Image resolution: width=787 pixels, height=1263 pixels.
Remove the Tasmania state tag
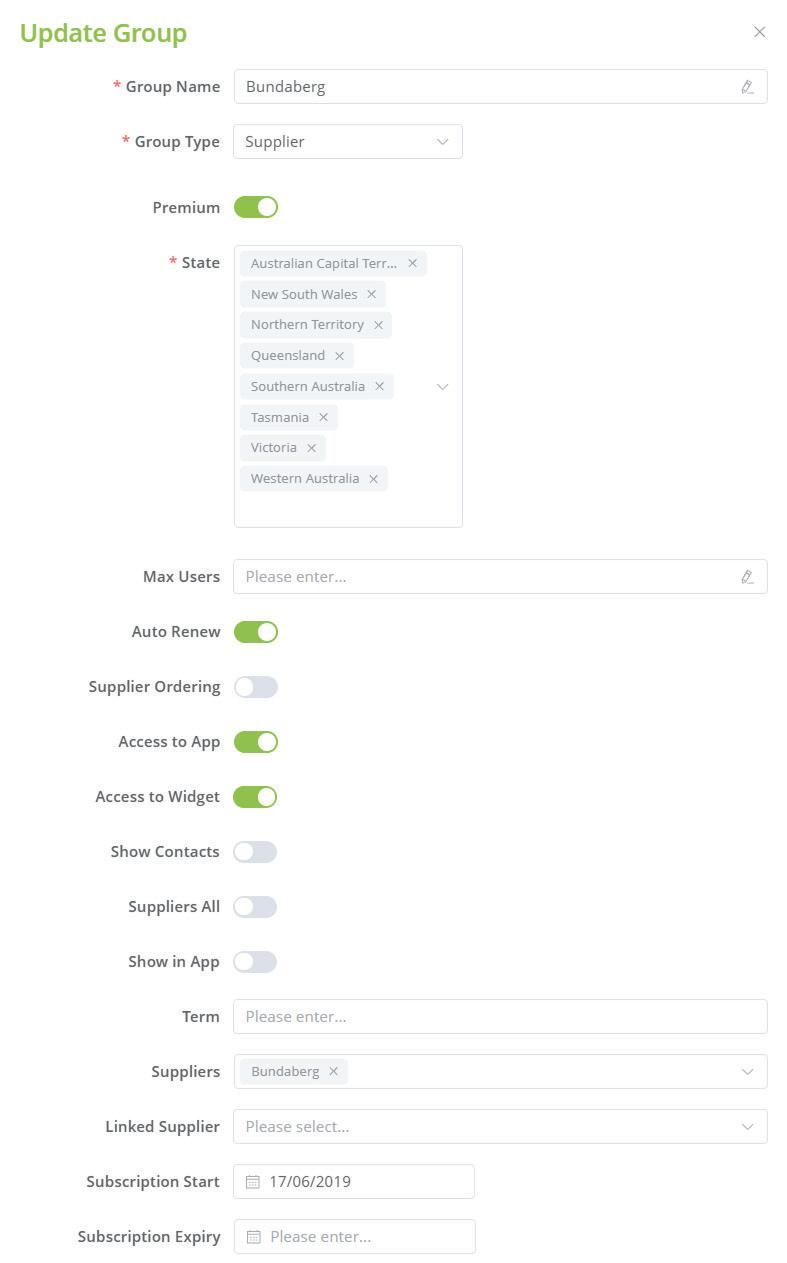click(323, 417)
